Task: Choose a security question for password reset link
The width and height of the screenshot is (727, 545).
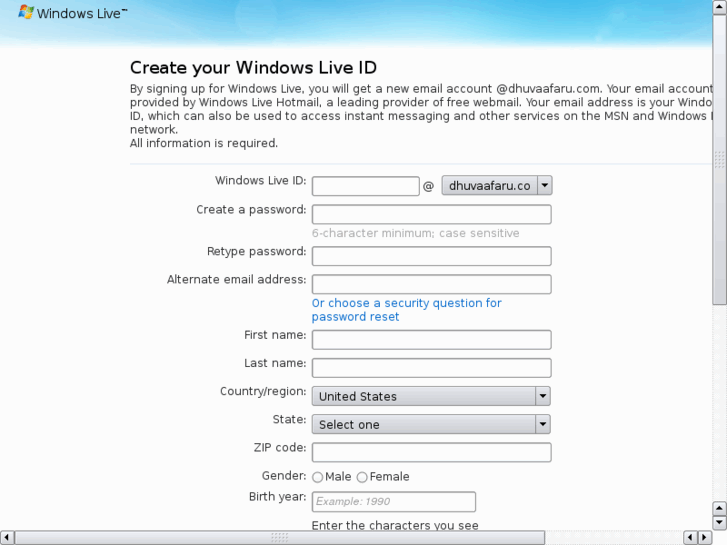Action: pyautogui.click(x=407, y=310)
